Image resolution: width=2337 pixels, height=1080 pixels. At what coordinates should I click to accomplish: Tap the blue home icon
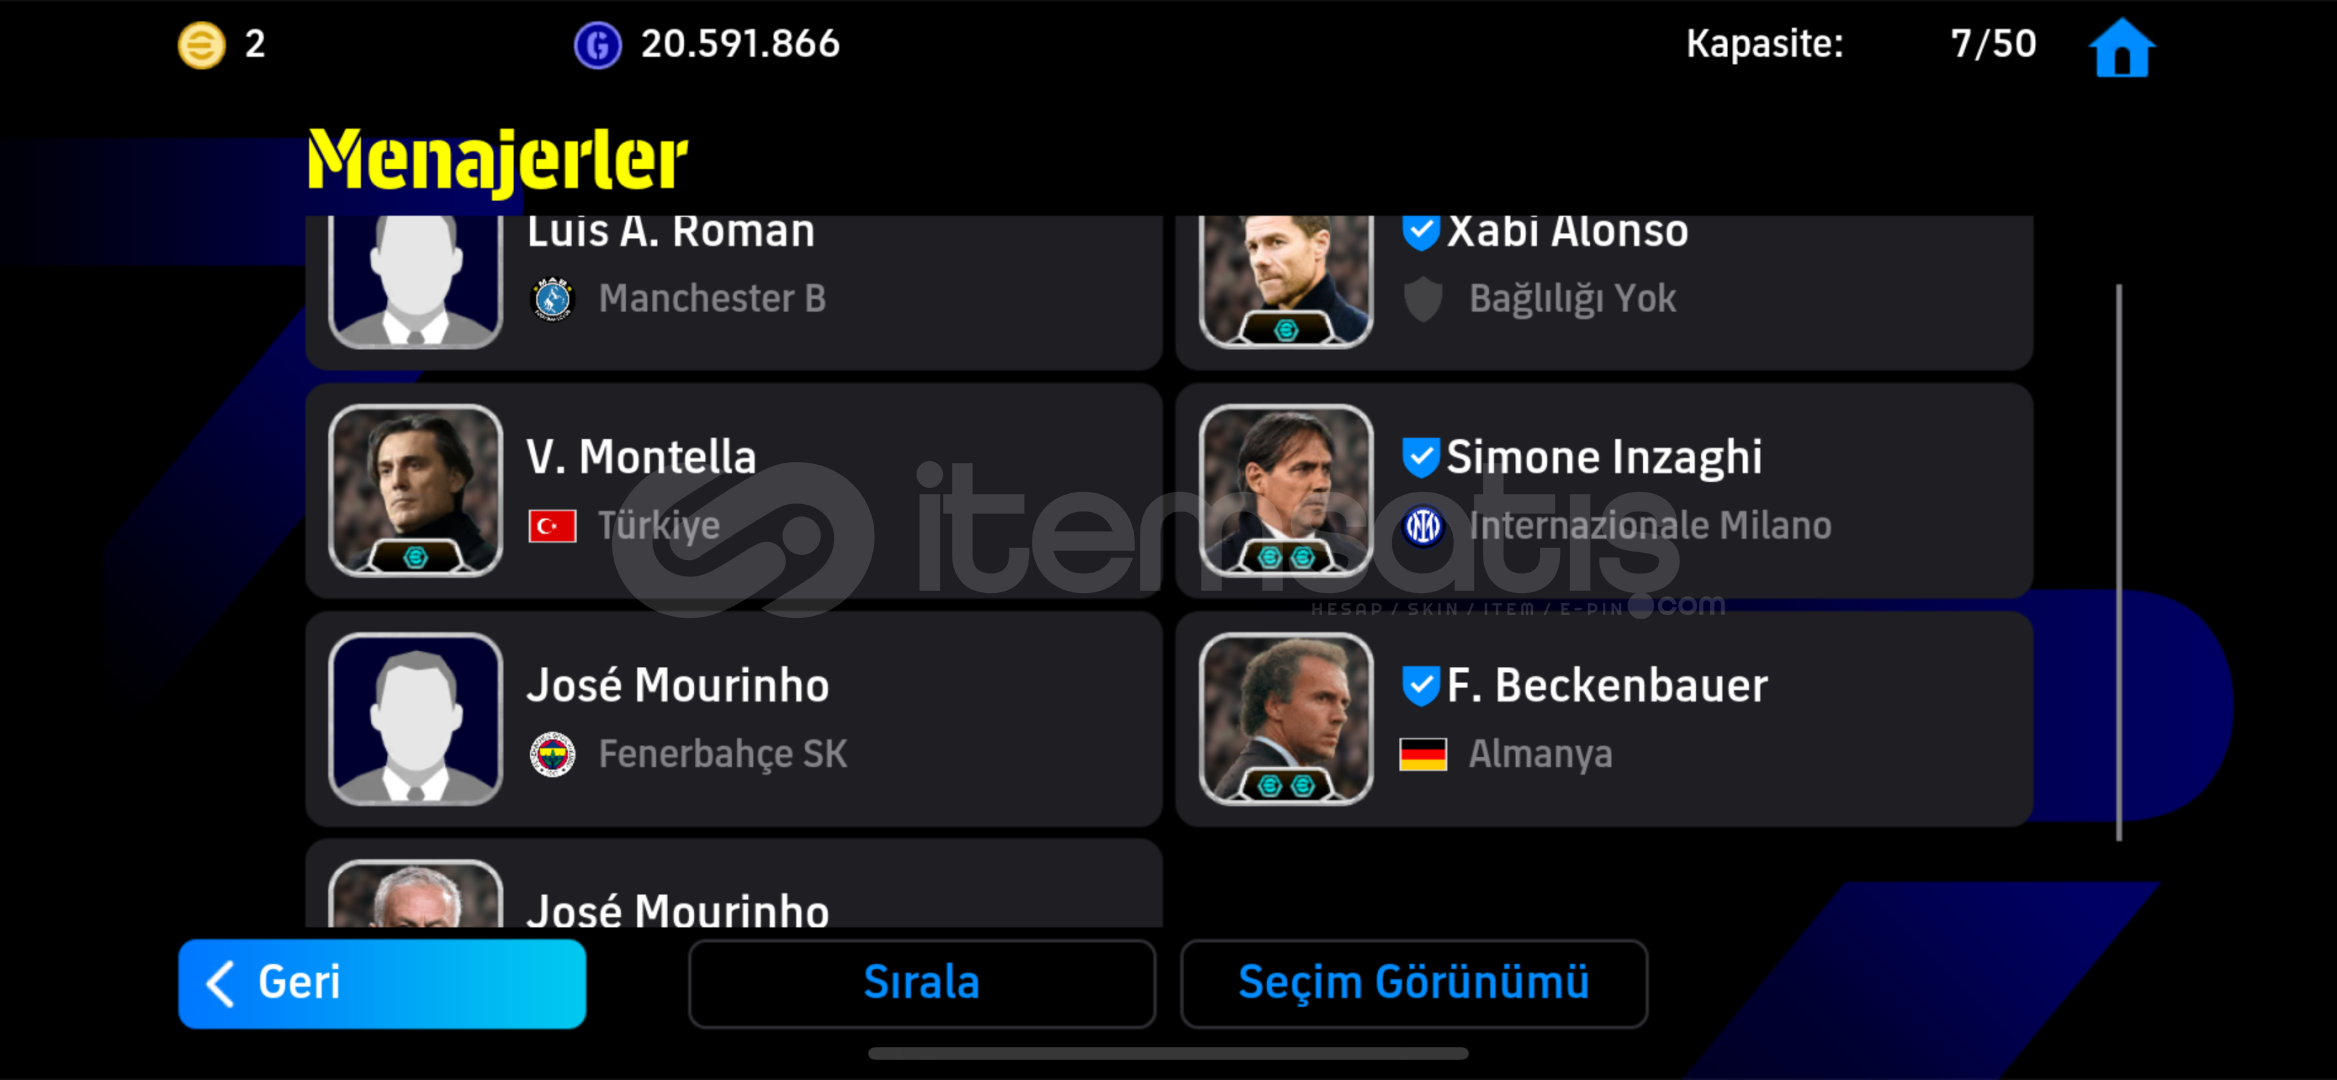2122,47
